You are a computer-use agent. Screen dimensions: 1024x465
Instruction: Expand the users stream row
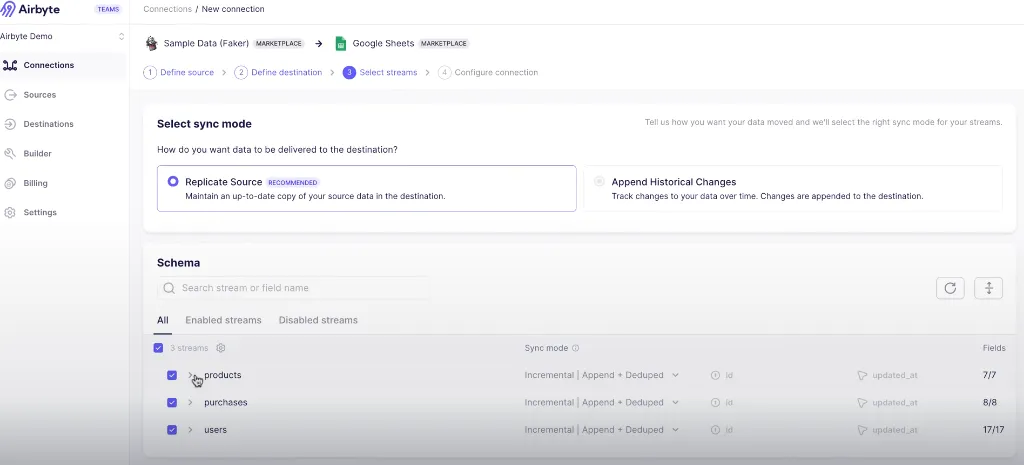coord(191,430)
